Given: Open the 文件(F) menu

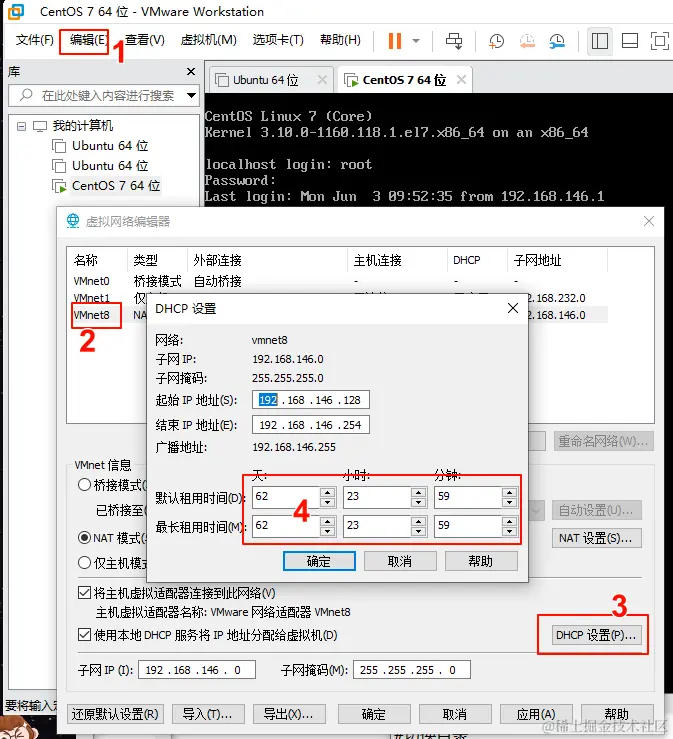Looking at the screenshot, I should click(34, 40).
